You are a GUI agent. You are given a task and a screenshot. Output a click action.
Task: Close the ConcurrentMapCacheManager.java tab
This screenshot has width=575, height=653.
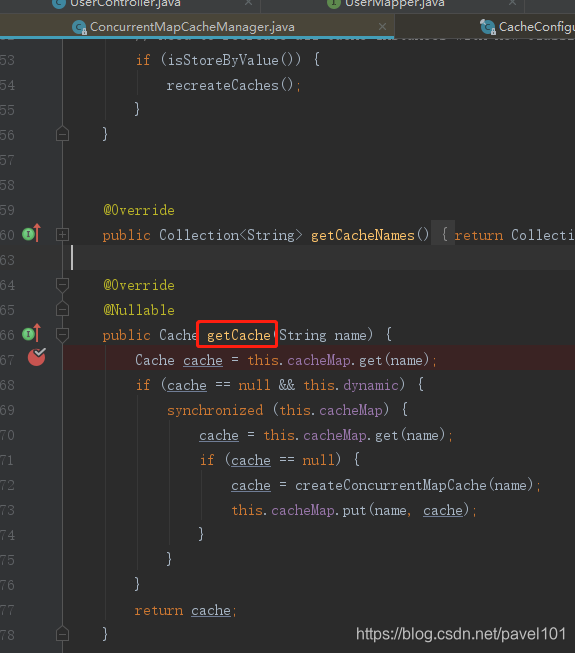pyautogui.click(x=382, y=27)
